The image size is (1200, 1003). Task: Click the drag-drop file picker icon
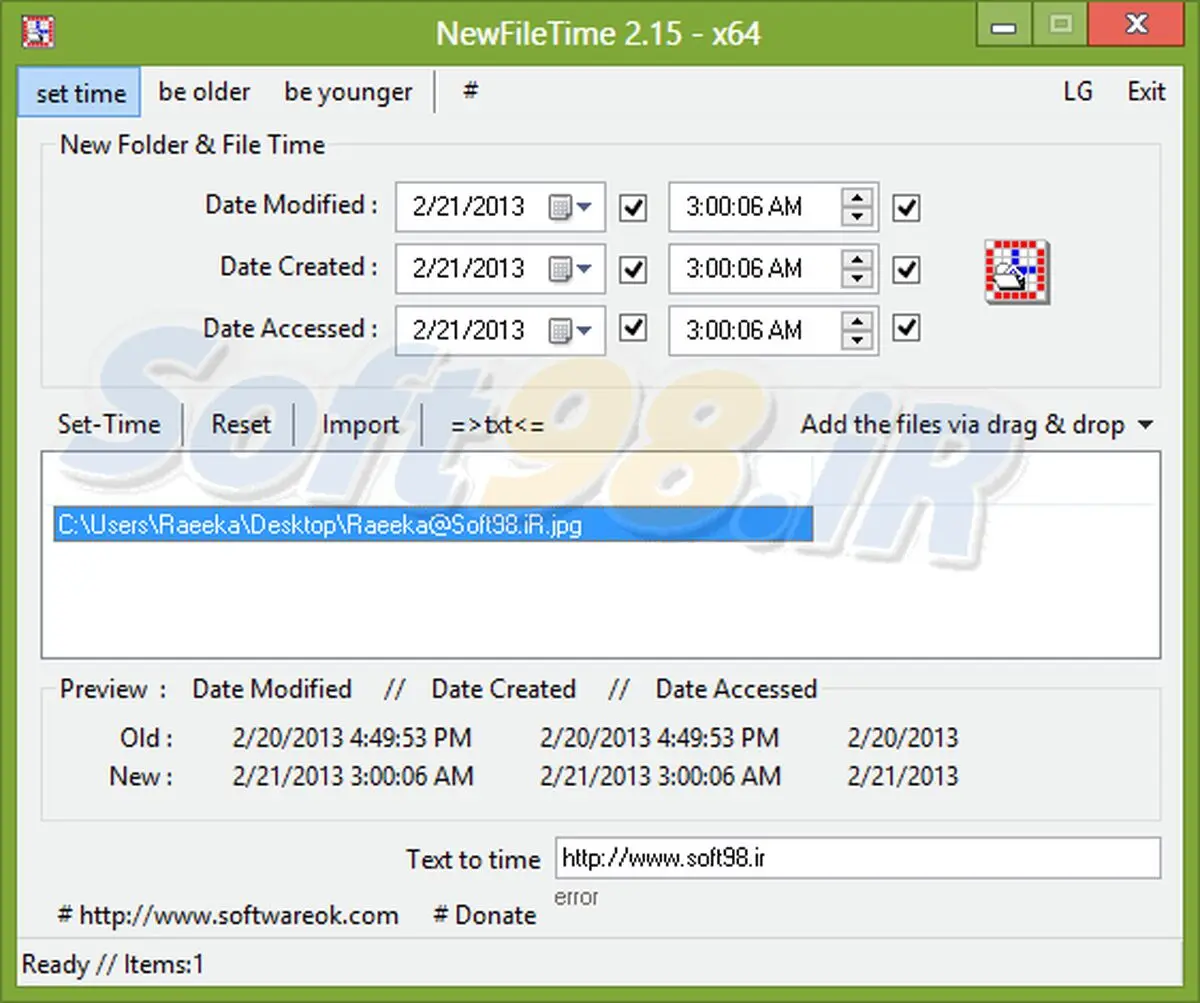(1016, 271)
